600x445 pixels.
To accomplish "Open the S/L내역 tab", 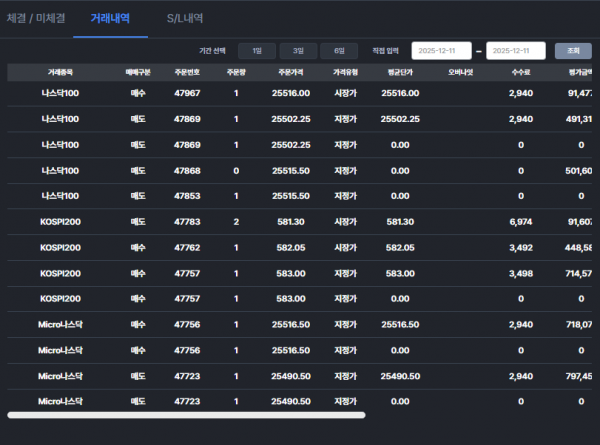I will [185, 18].
